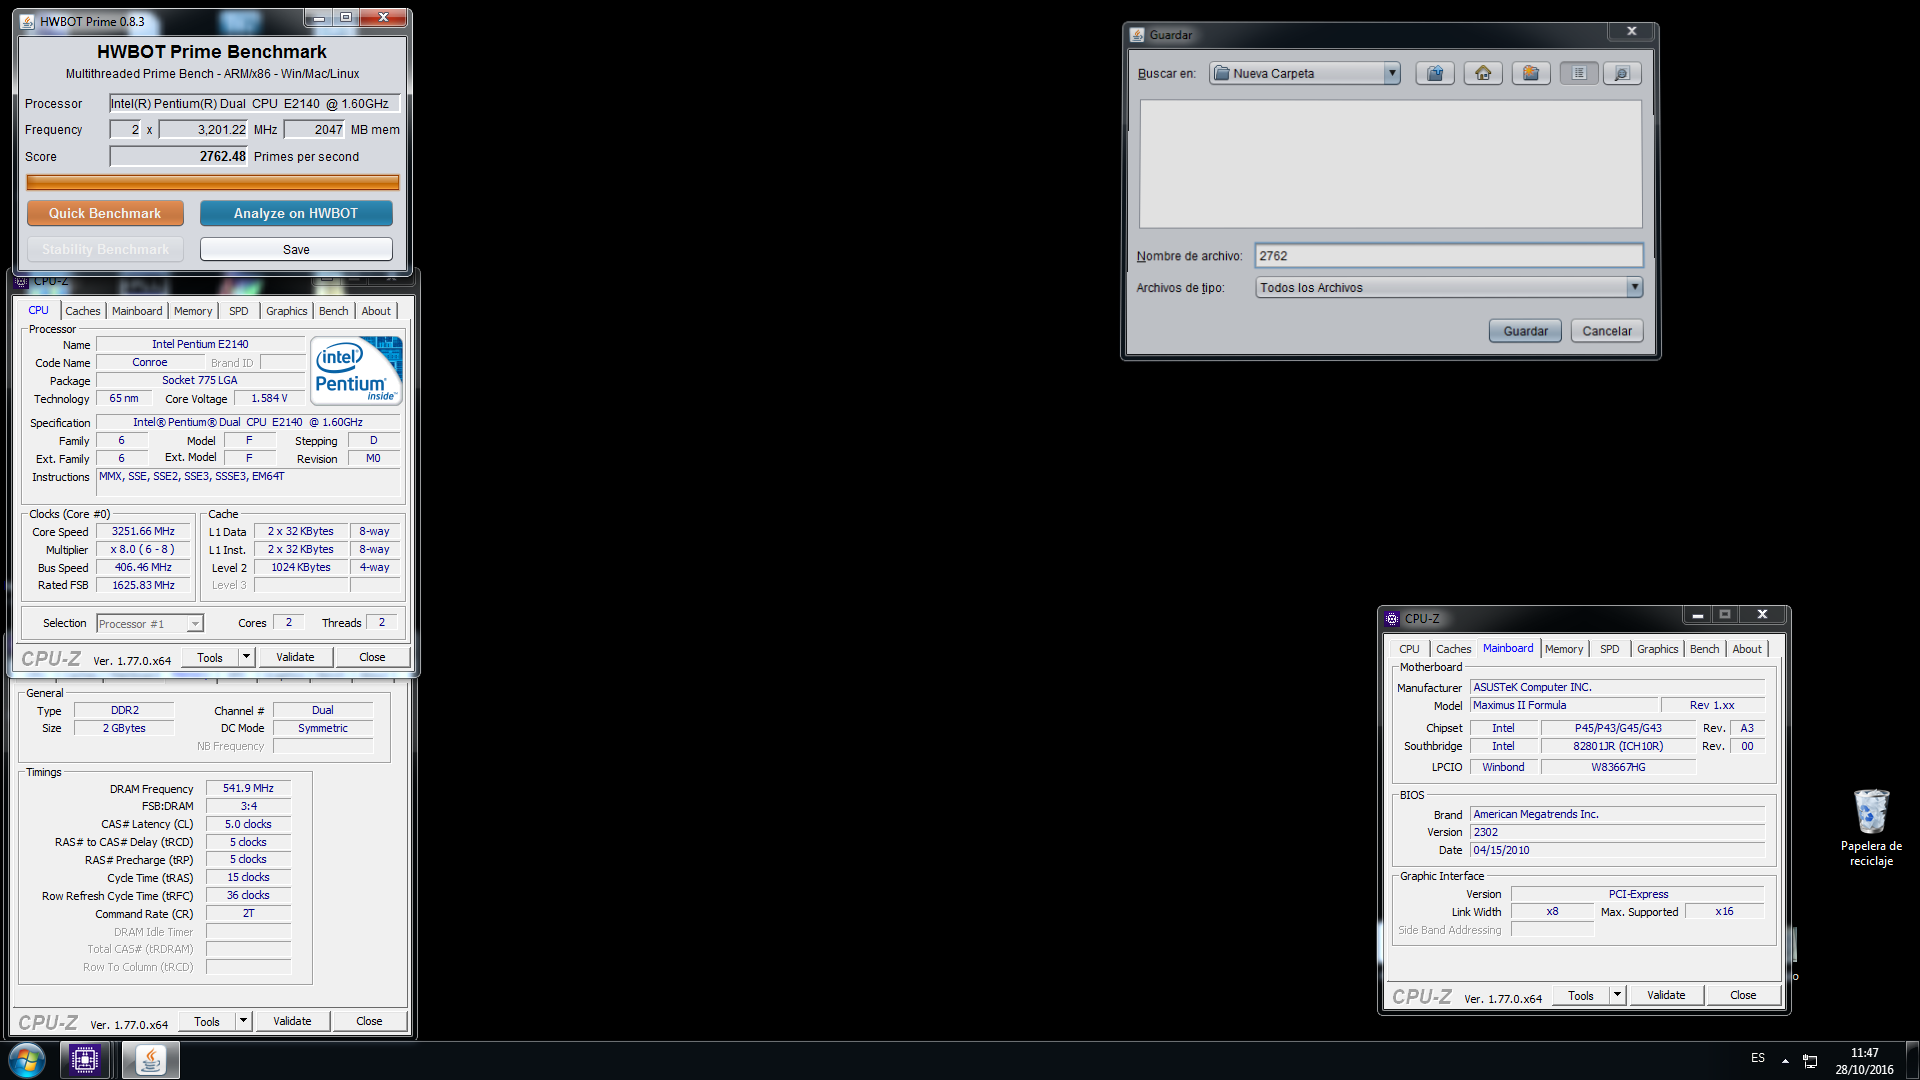Switch to About tab in Mainboard CPU-Z window
Image resolution: width=1920 pixels, height=1080 pixels.
point(1747,649)
